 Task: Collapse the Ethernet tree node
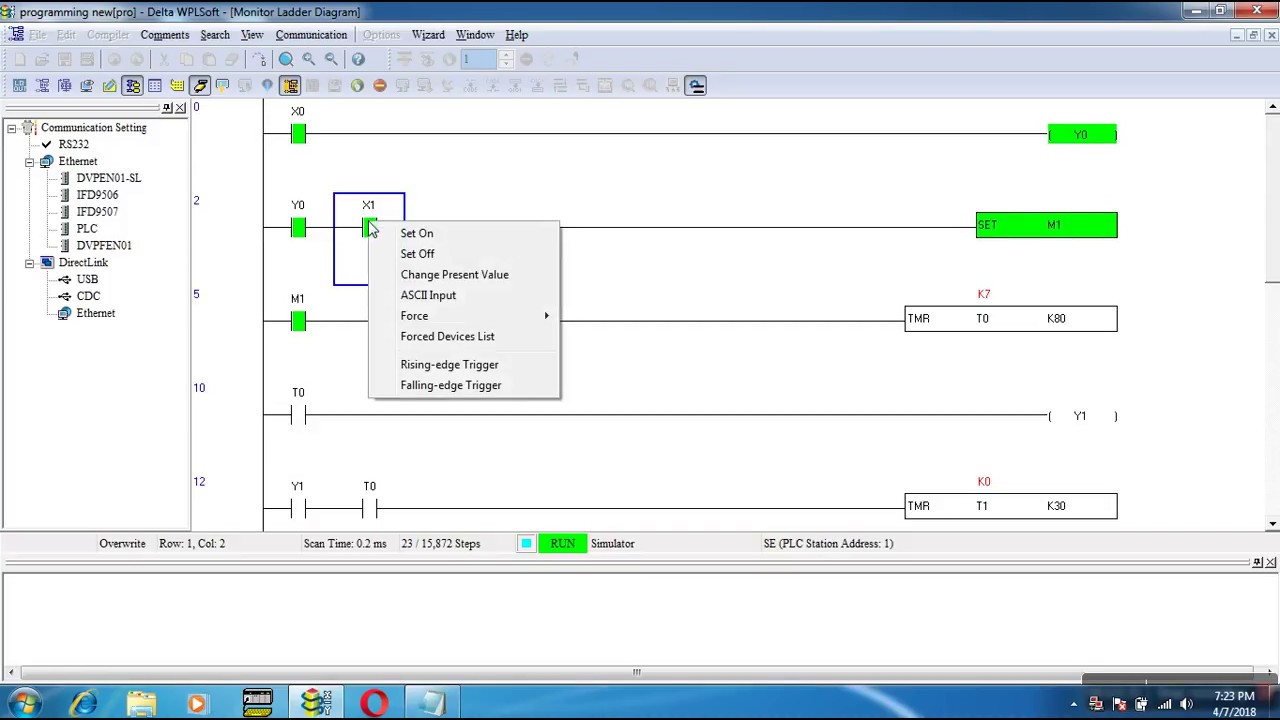30,161
